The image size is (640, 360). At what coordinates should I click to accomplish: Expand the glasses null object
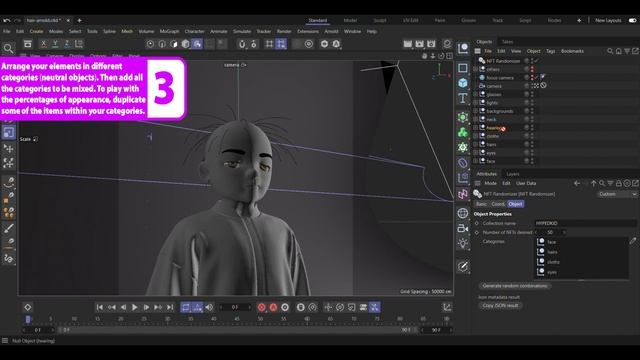[476, 94]
